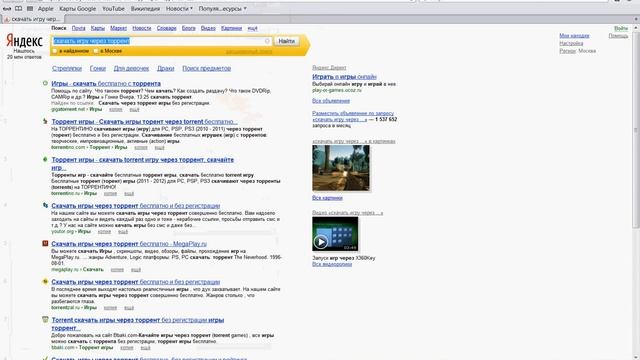This screenshot has height=360, width=640.
Task: Open the Гонки suggestion link
Action: pos(98,68)
